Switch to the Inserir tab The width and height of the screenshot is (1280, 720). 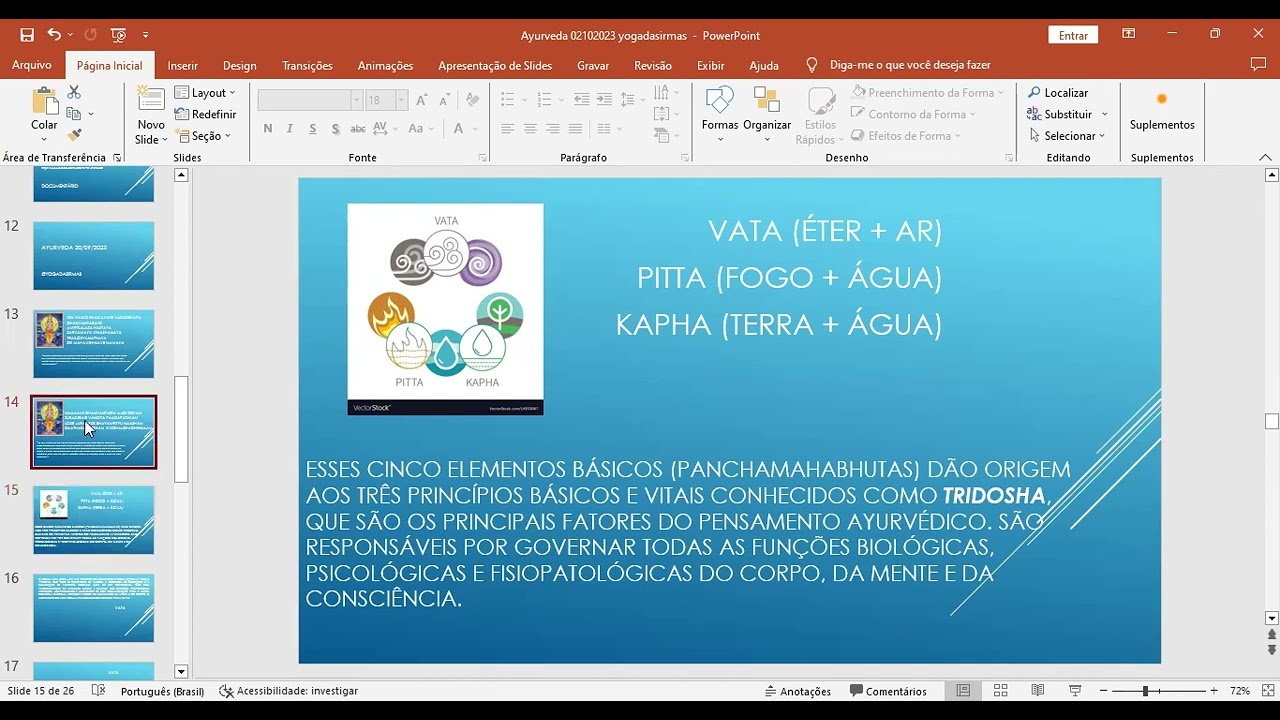pyautogui.click(x=182, y=65)
